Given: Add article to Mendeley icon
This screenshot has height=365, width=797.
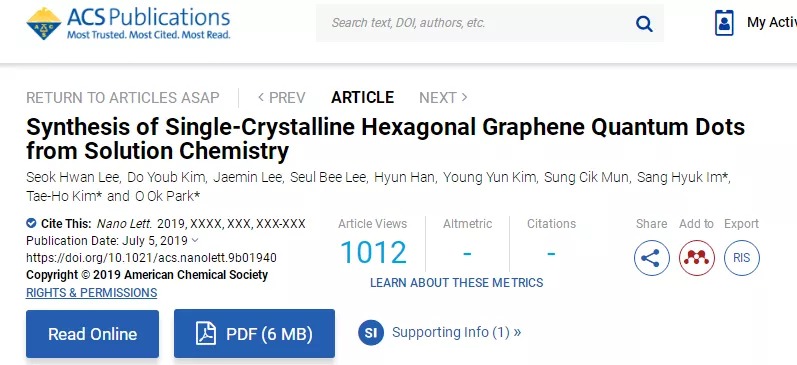Looking at the screenshot, I should [x=696, y=258].
